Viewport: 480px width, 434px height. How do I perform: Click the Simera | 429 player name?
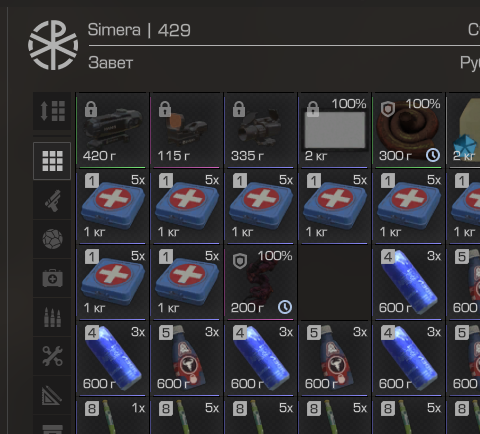pyautogui.click(x=139, y=30)
